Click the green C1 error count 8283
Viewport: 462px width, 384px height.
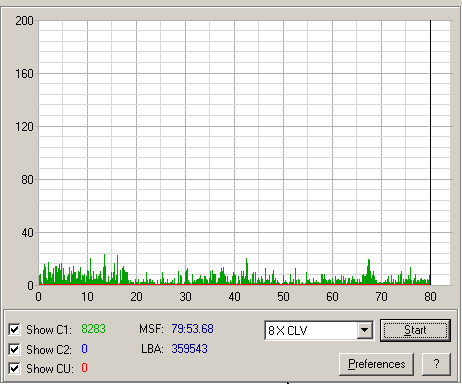pos(93,329)
